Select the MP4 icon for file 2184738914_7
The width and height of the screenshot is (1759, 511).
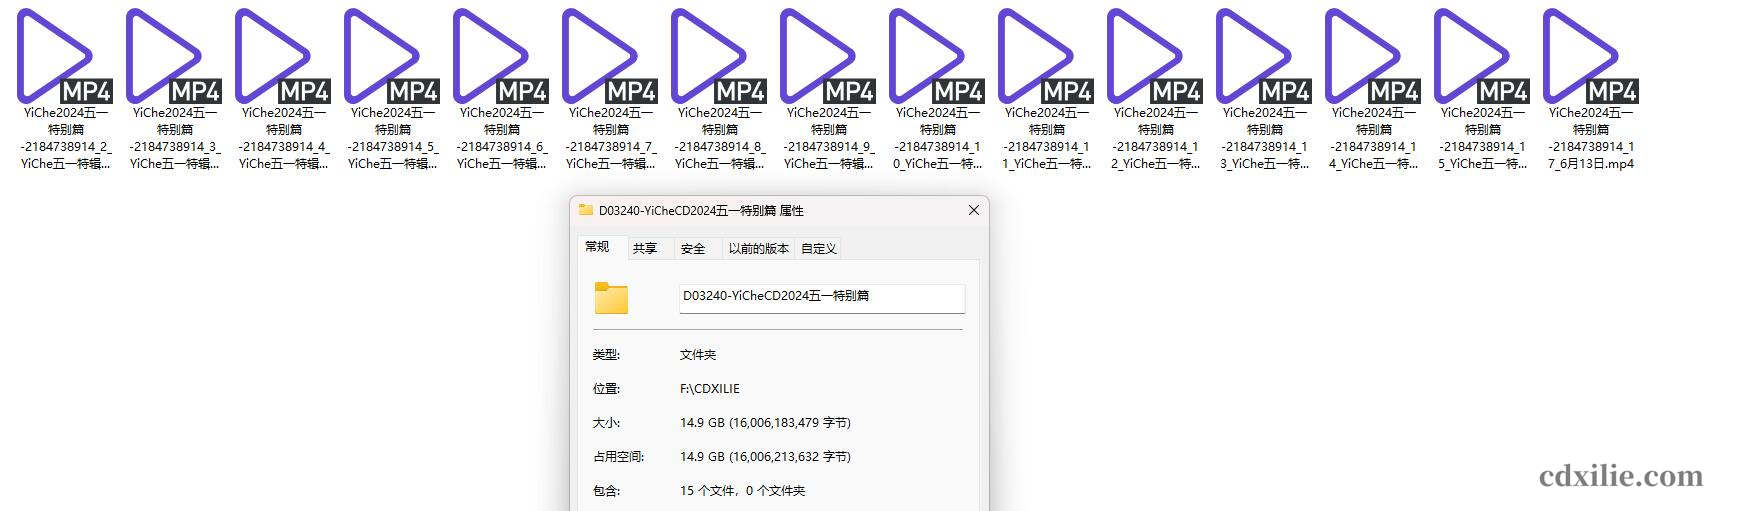[x=611, y=56]
